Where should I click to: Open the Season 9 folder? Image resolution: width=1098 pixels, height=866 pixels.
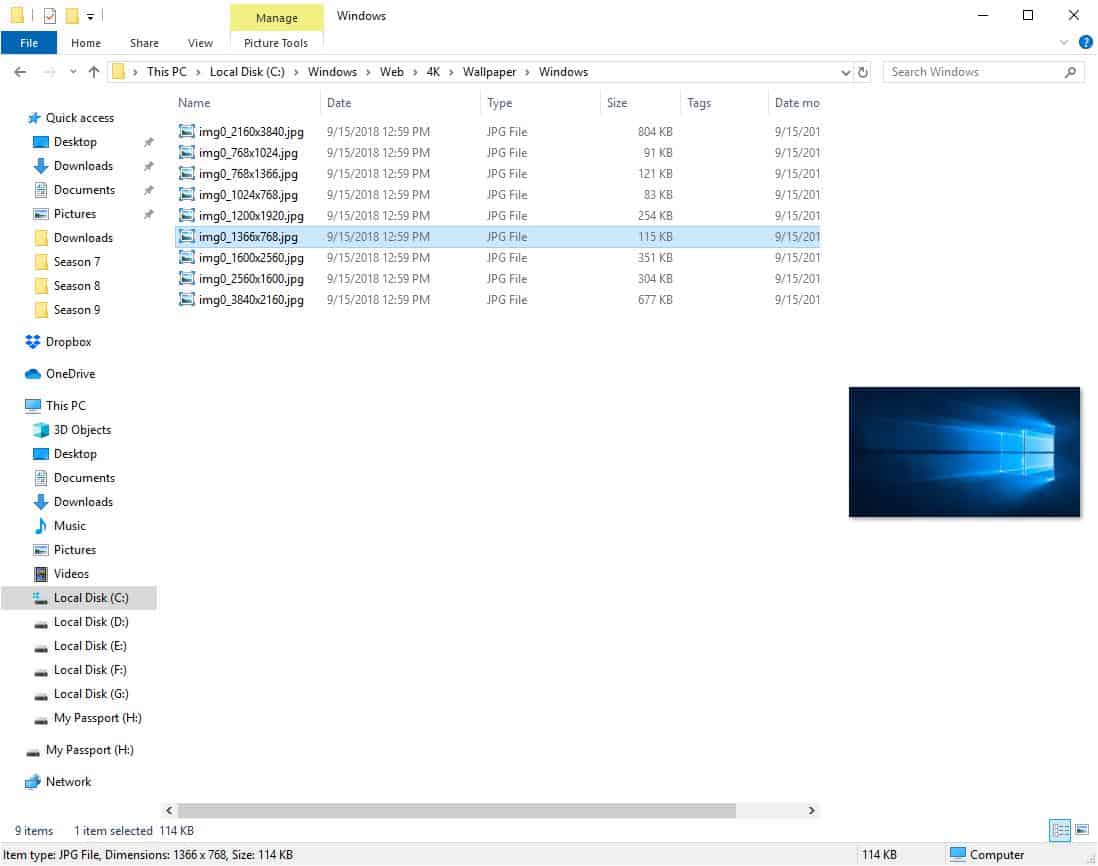pos(76,309)
